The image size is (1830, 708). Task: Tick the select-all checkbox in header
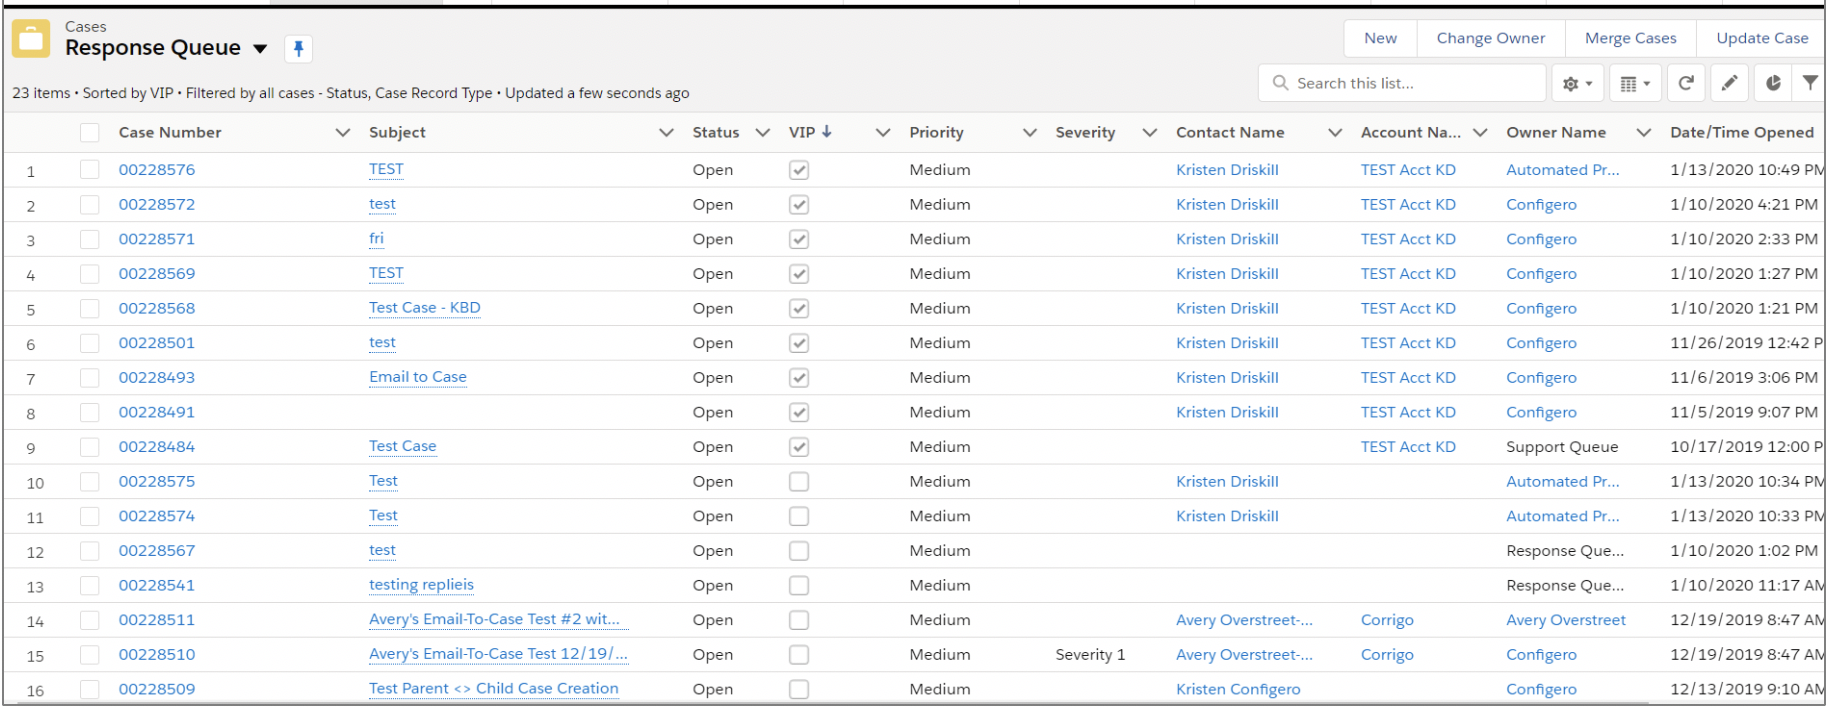click(90, 132)
